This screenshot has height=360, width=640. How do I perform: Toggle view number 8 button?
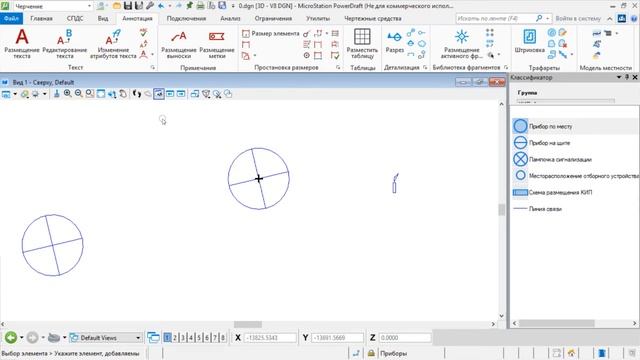pyautogui.click(x=223, y=338)
